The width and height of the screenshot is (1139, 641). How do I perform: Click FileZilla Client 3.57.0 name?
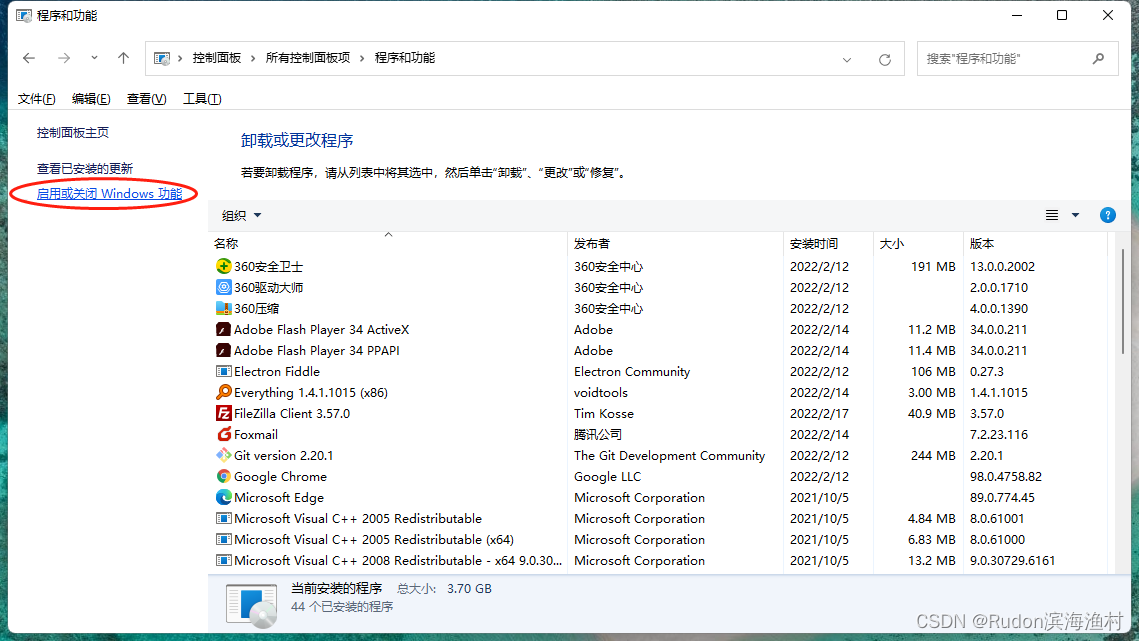click(x=292, y=414)
